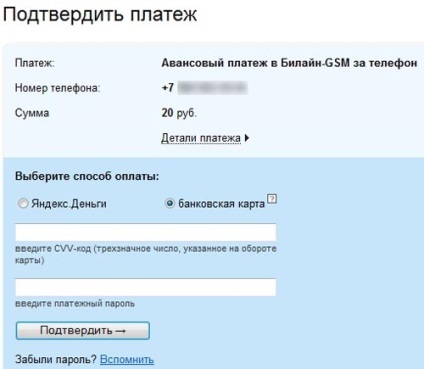Select the Яндекс.Деньги payment option

23,203
